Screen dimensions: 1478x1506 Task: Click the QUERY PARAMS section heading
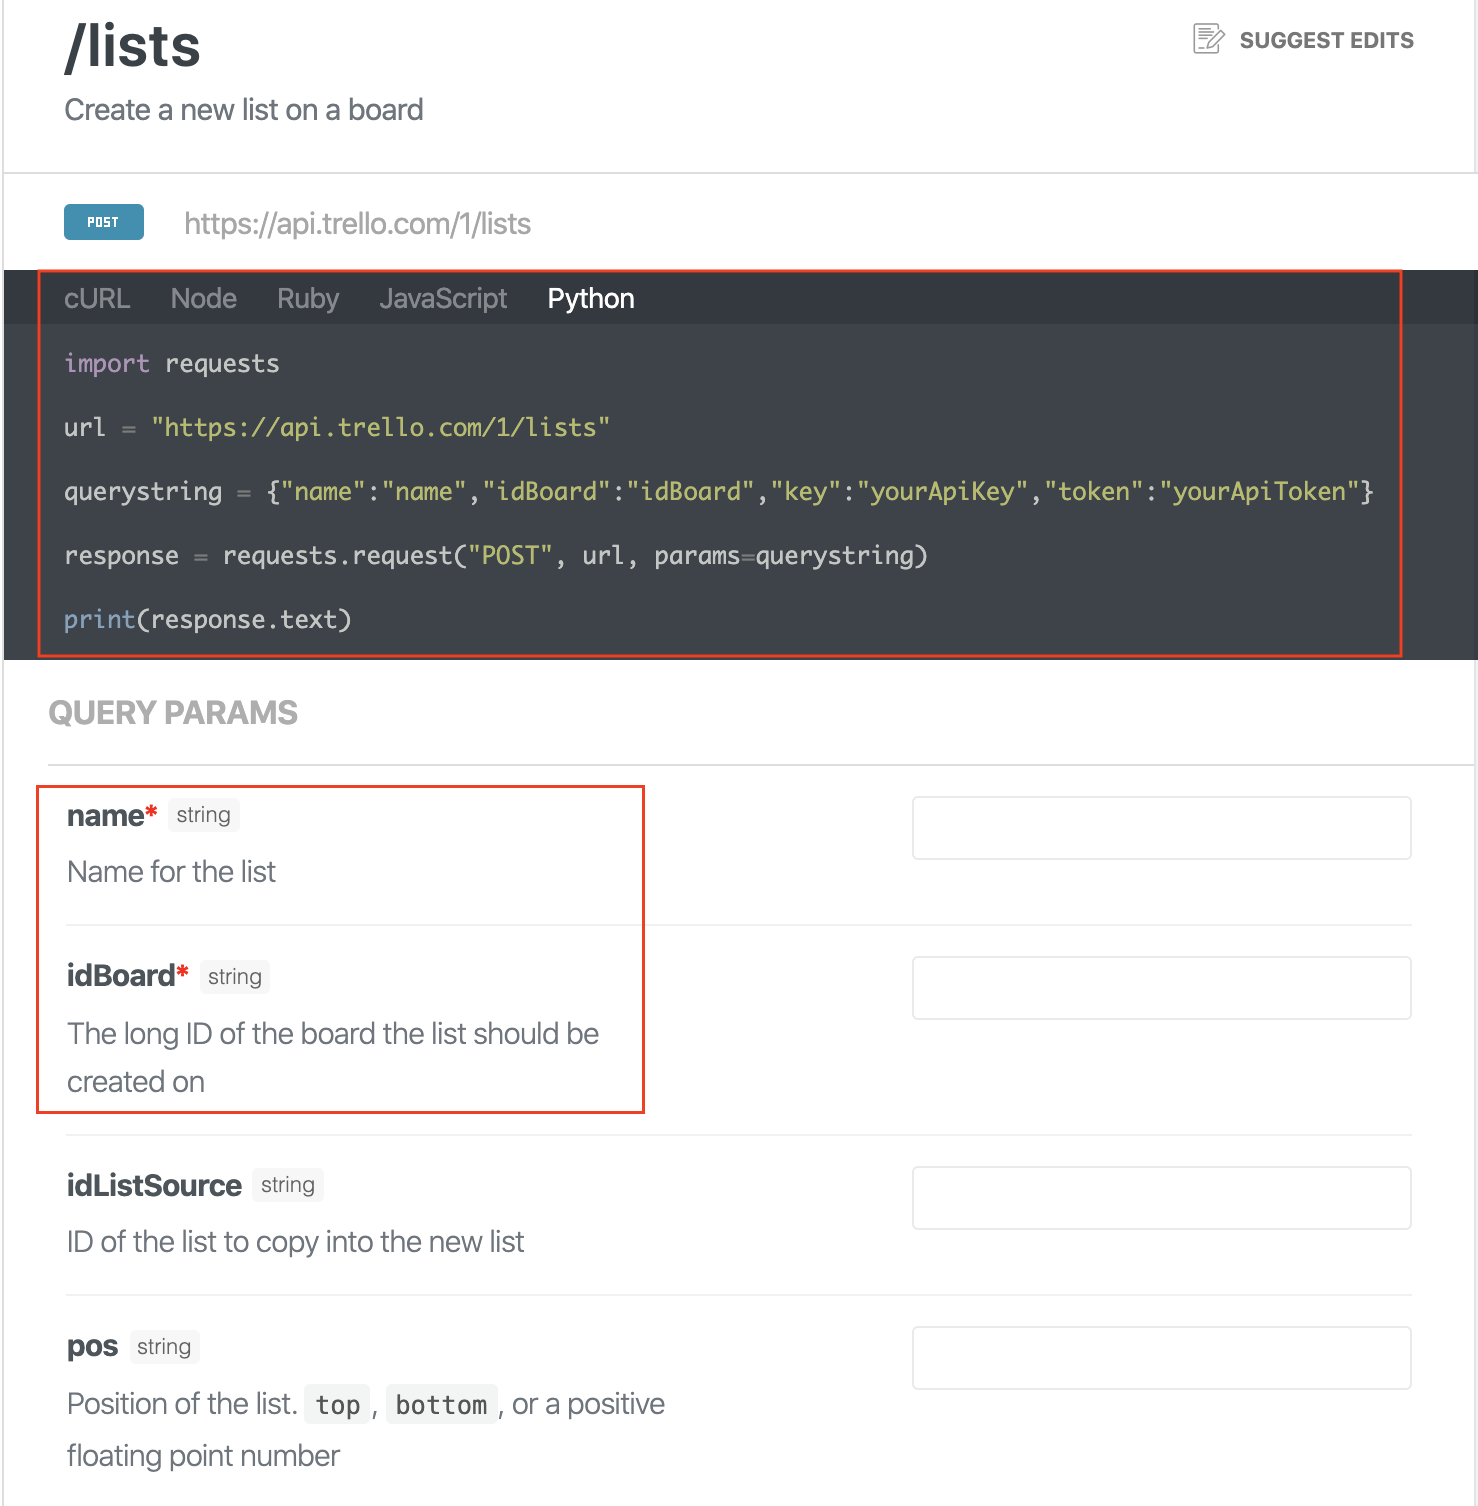pos(173,712)
